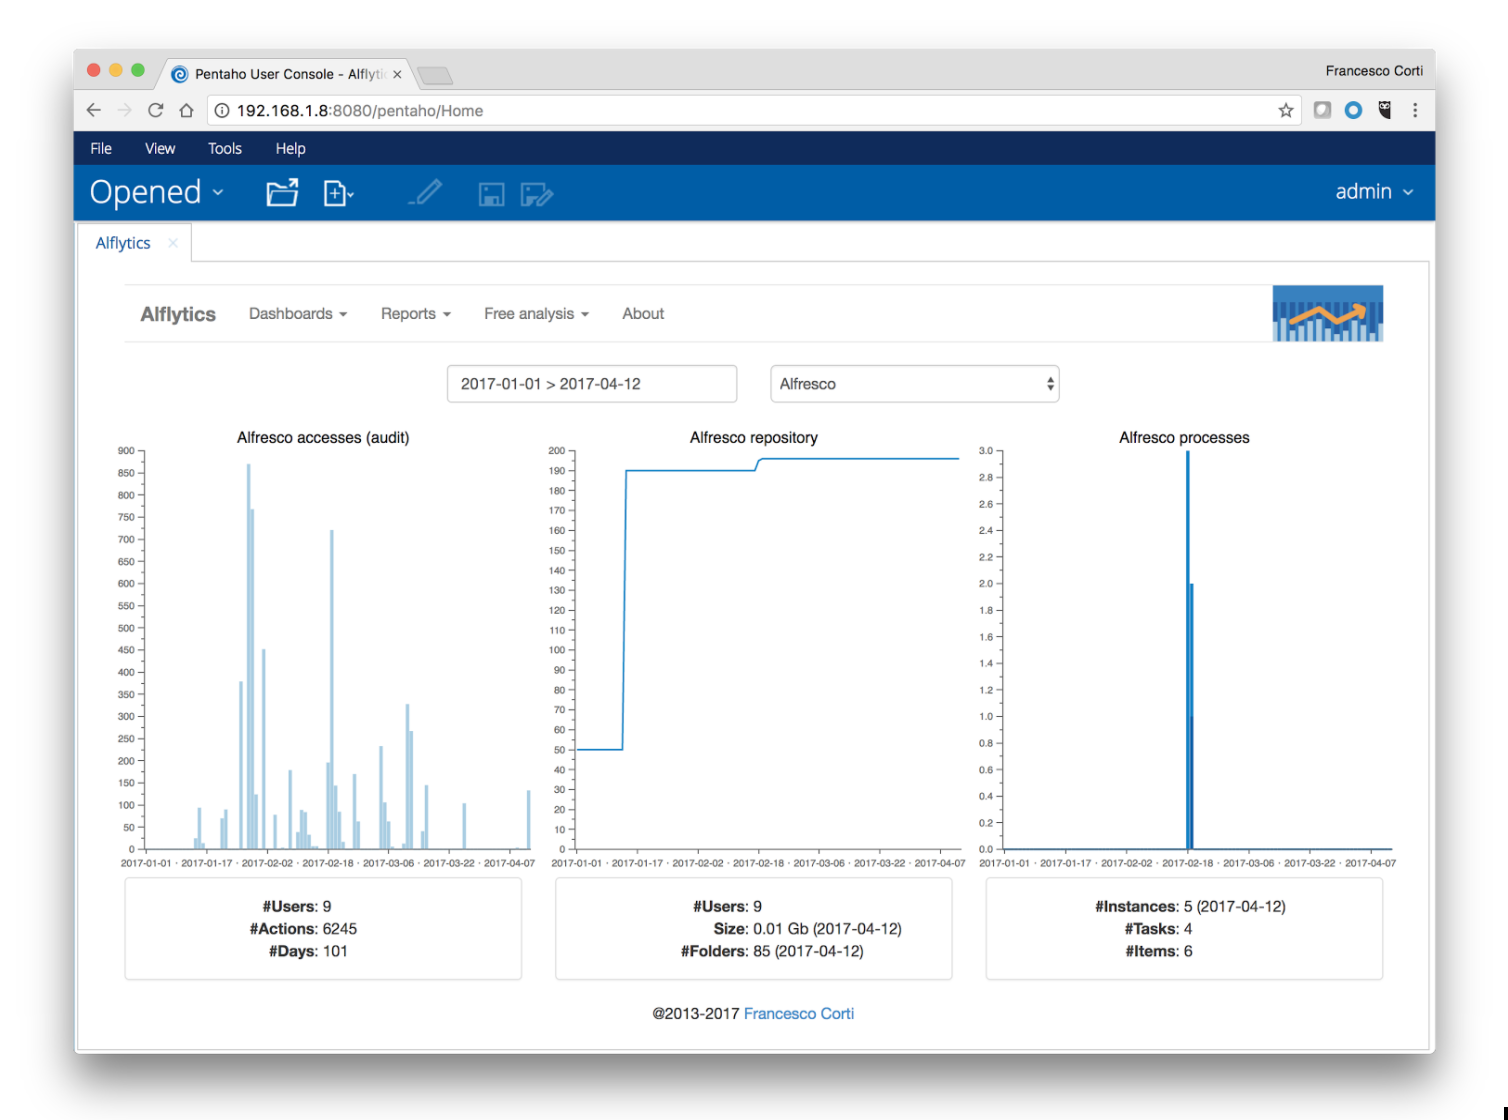Screen dimensions: 1508x1120
Task: Click the Save disk icon
Action: tap(491, 194)
